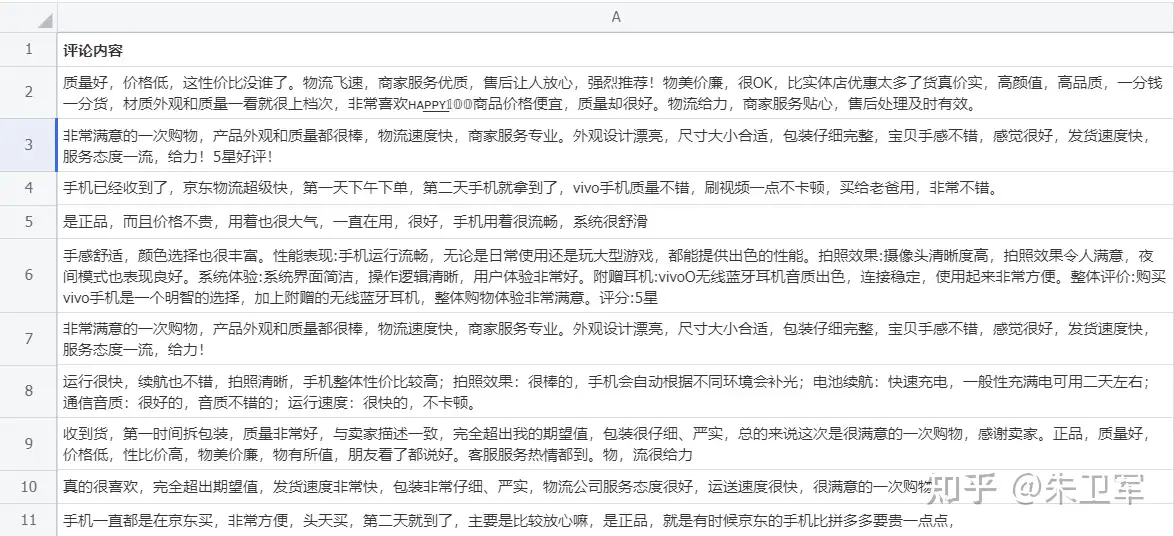Select column A header
The width and height of the screenshot is (1174, 536).
point(615,16)
